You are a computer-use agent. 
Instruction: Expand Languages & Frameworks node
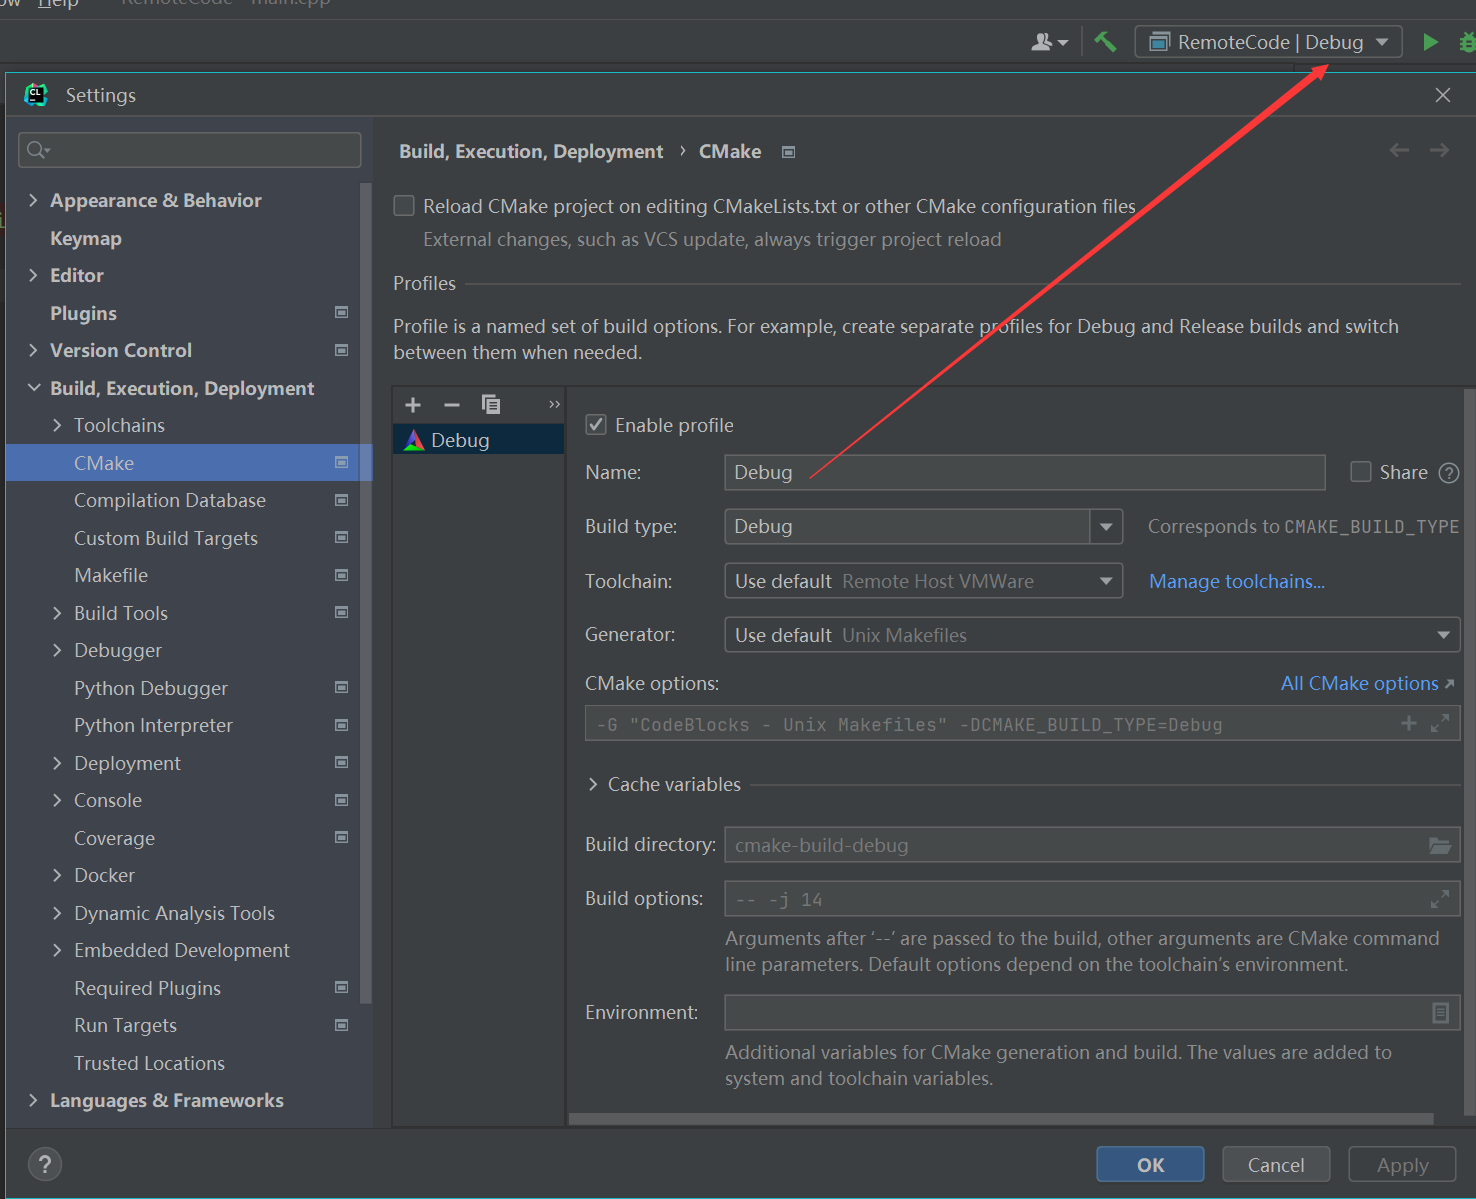point(33,1100)
